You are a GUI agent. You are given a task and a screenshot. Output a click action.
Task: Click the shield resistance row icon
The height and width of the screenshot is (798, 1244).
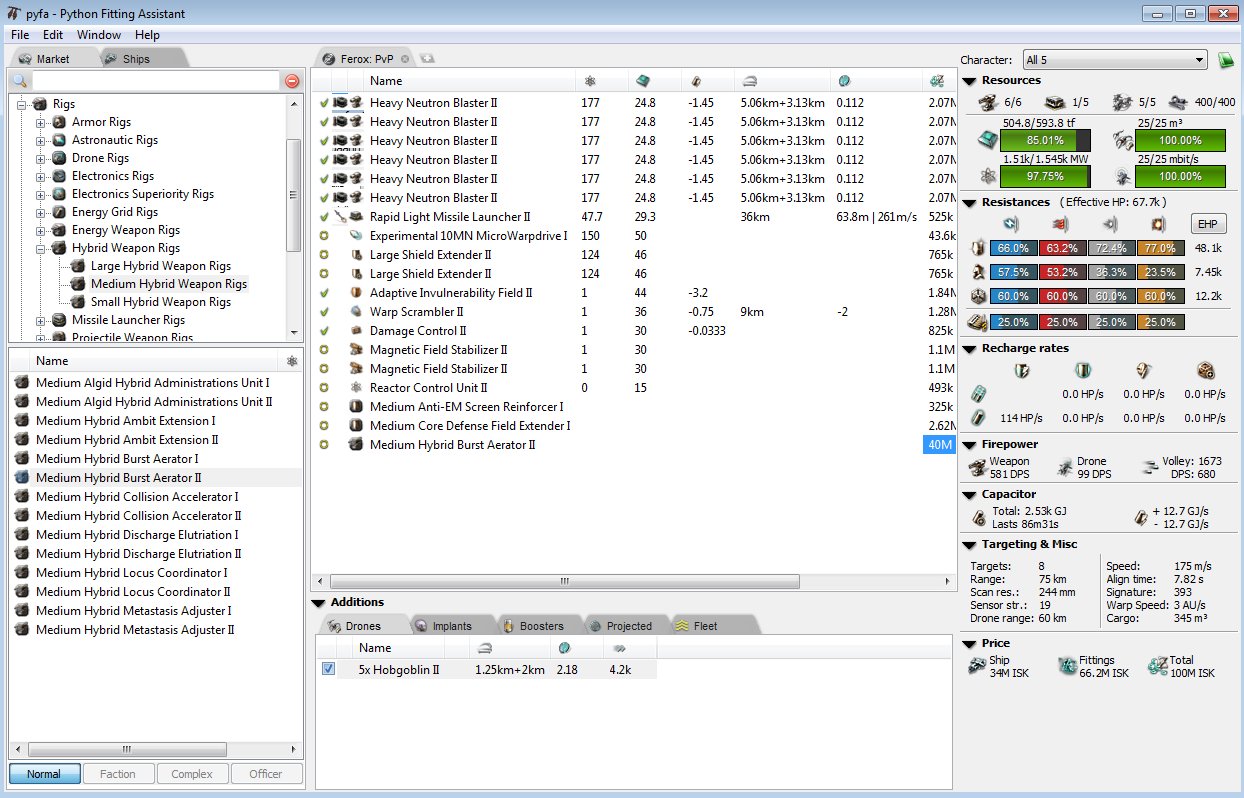tap(979, 248)
